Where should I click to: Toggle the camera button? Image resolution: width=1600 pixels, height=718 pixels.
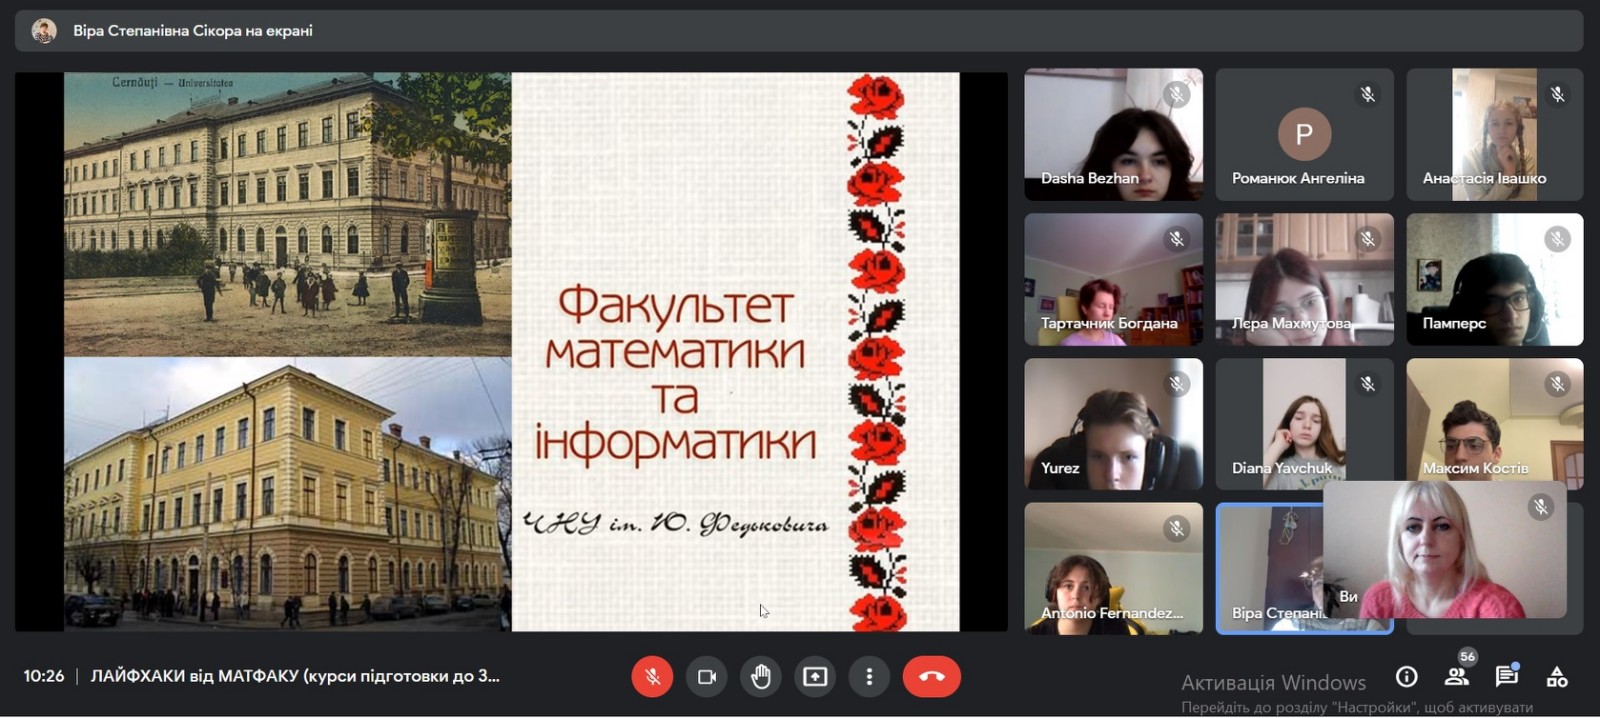pos(707,677)
